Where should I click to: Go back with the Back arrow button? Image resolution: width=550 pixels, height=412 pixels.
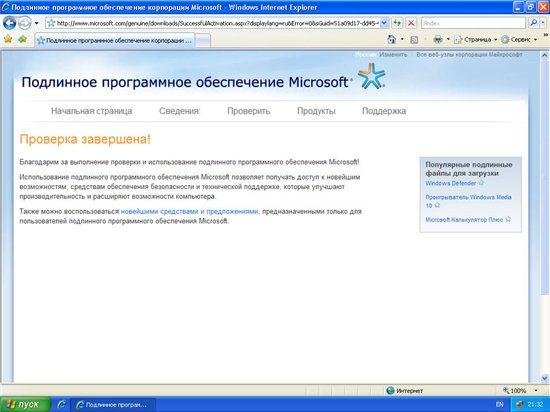point(9,23)
